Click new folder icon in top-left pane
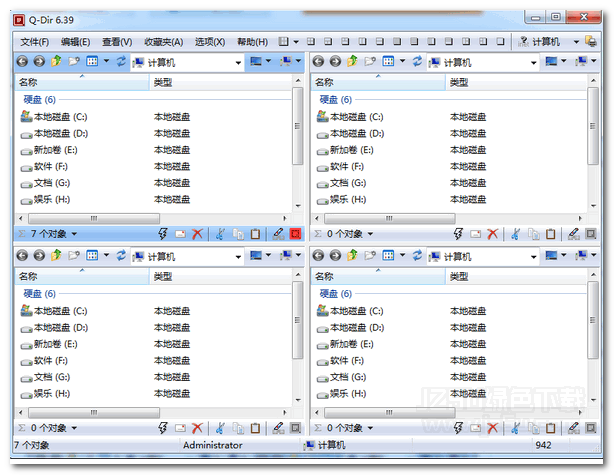This screenshot has height=475, width=614. click(74, 61)
